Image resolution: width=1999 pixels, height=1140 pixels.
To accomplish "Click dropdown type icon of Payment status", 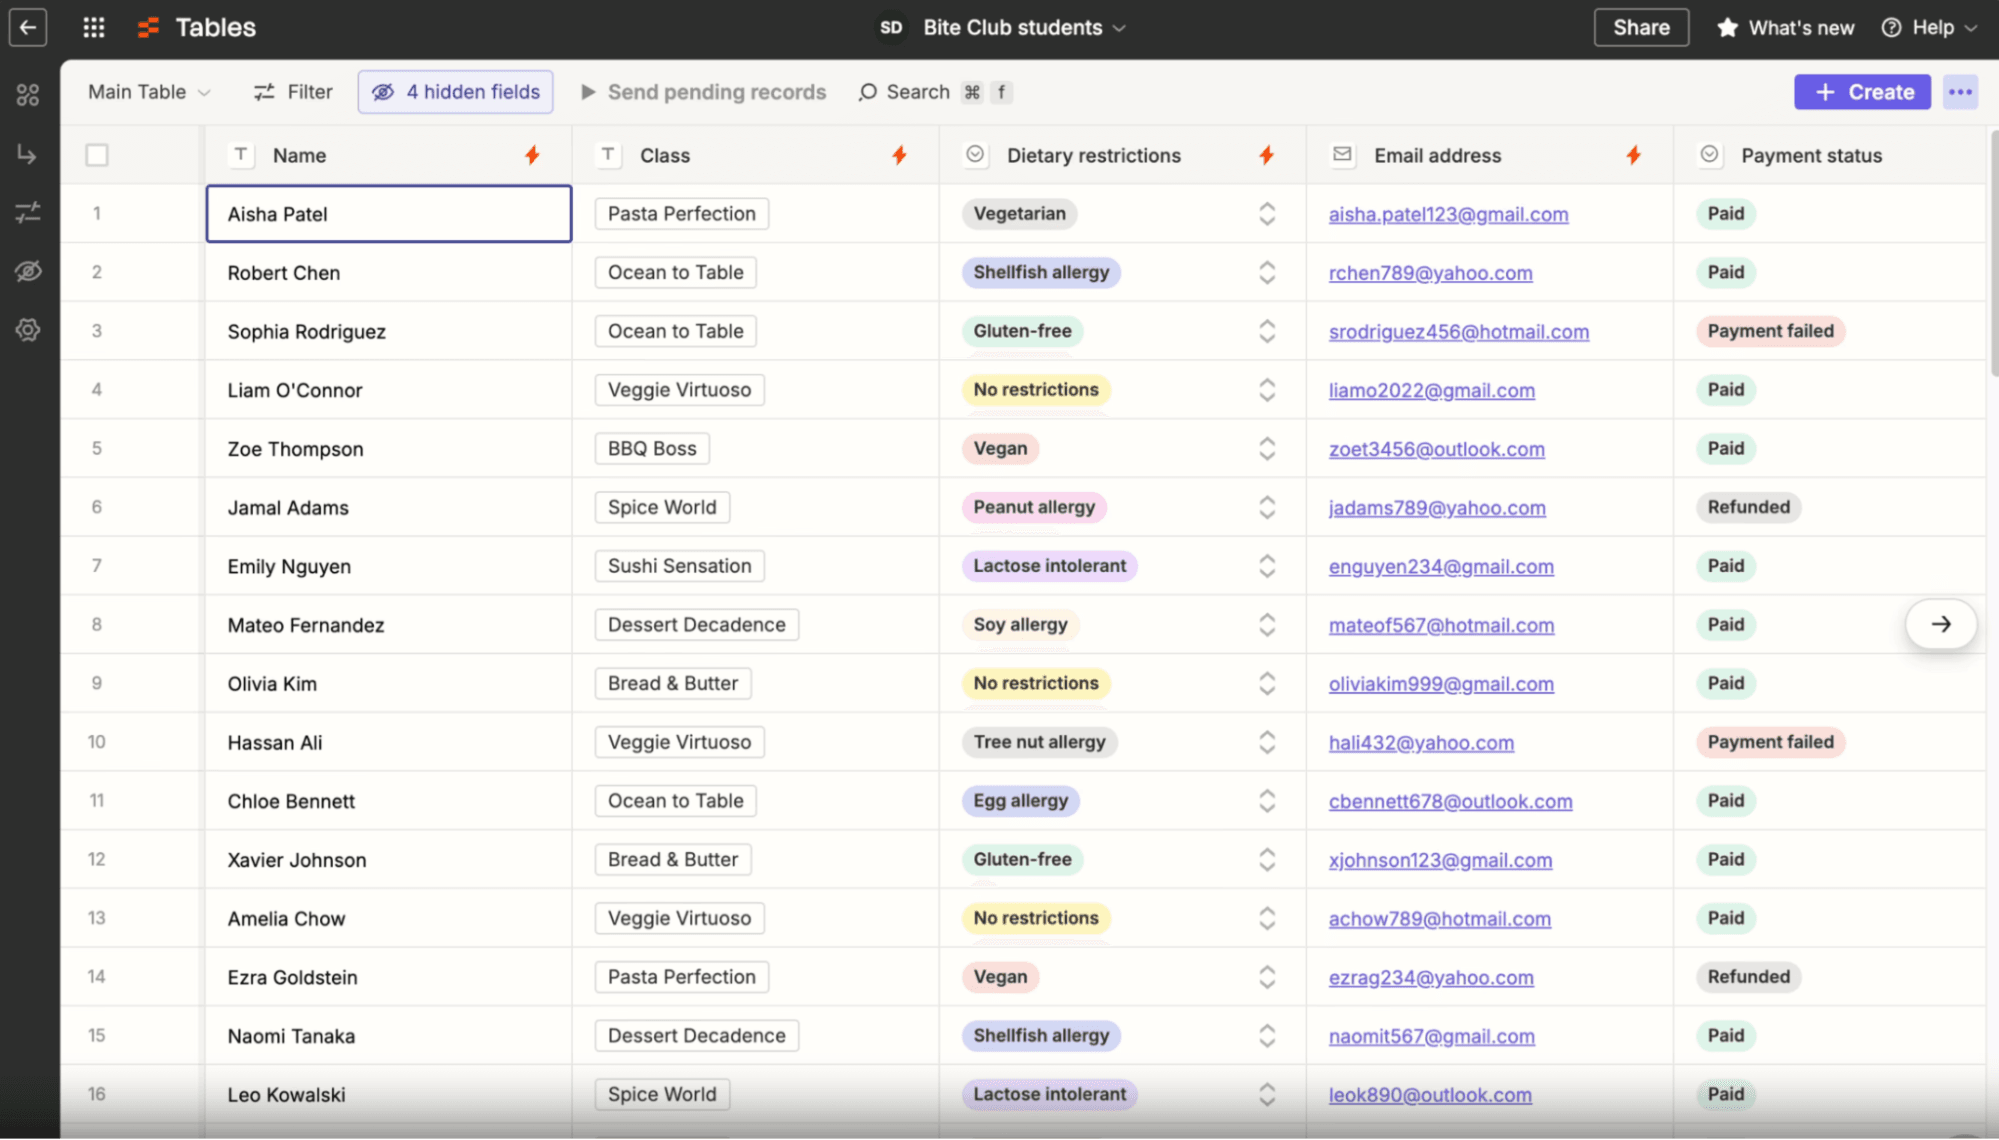I will click(1709, 155).
